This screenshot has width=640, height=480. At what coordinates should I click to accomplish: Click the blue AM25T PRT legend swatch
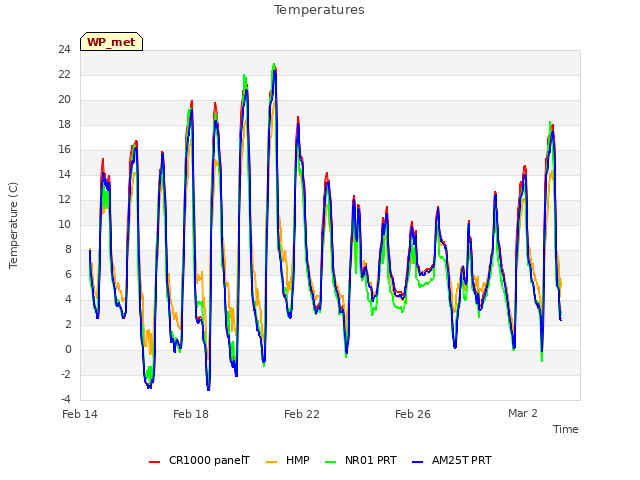click(418, 462)
